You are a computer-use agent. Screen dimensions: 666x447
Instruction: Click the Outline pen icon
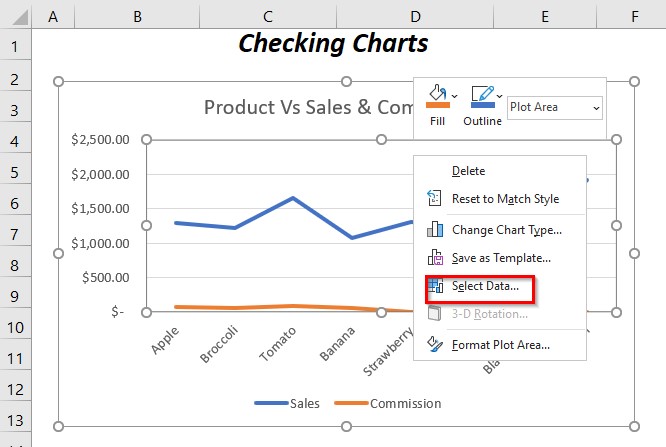click(x=482, y=97)
